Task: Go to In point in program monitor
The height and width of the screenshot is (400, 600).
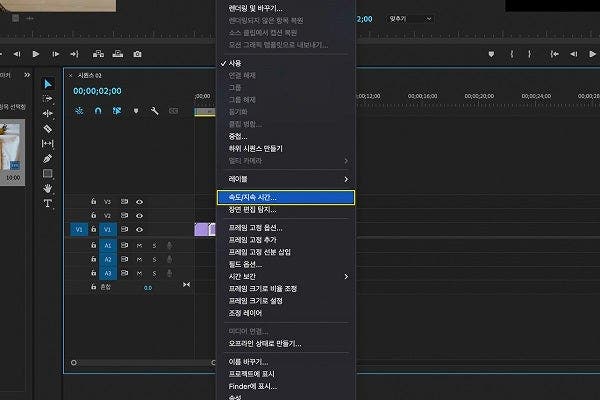Action: 554,54
